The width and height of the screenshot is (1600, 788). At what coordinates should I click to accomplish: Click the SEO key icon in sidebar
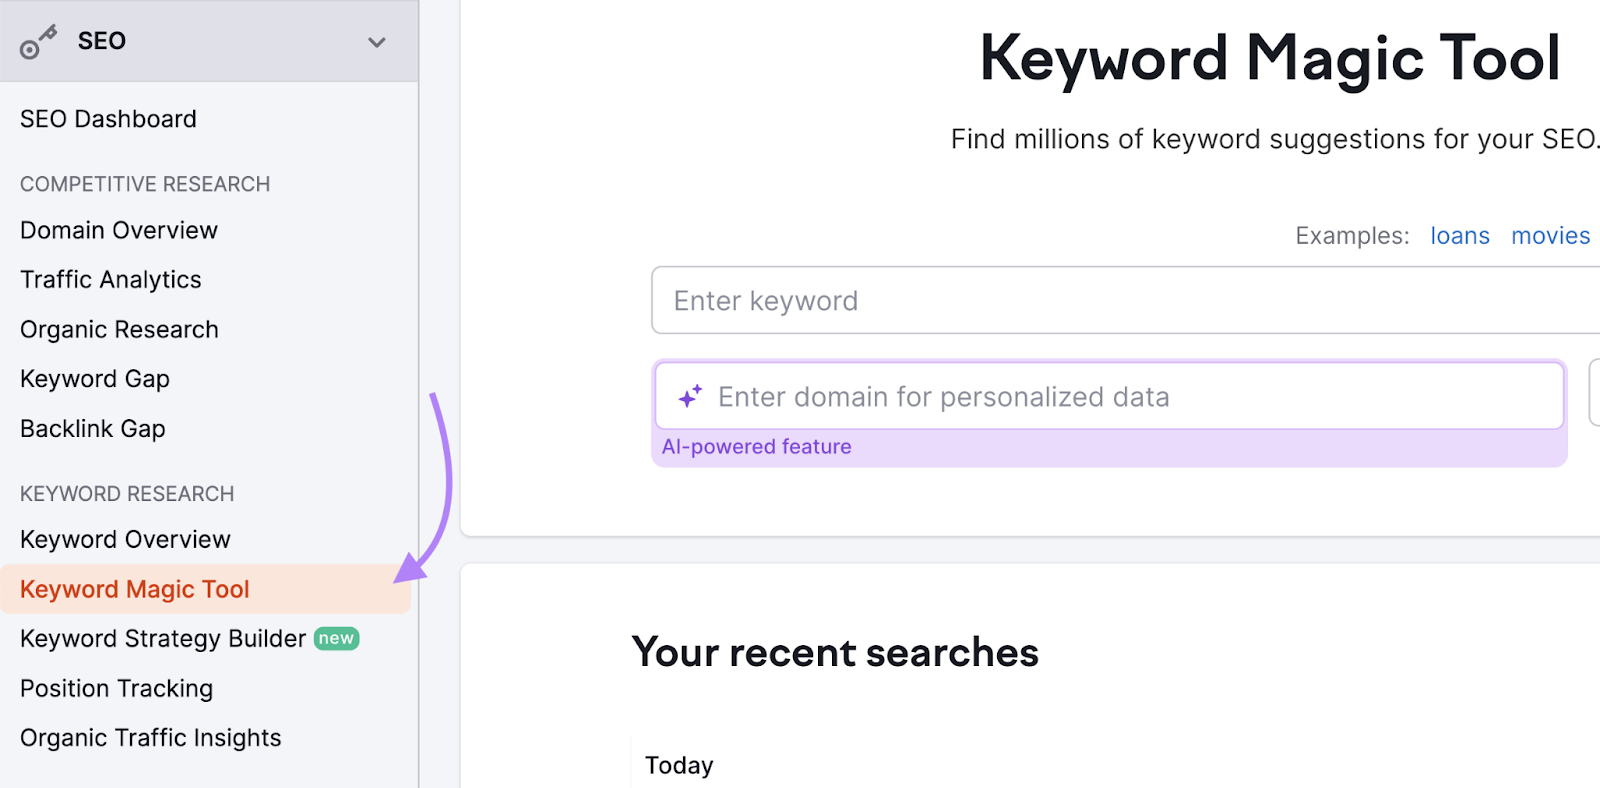pos(38,41)
